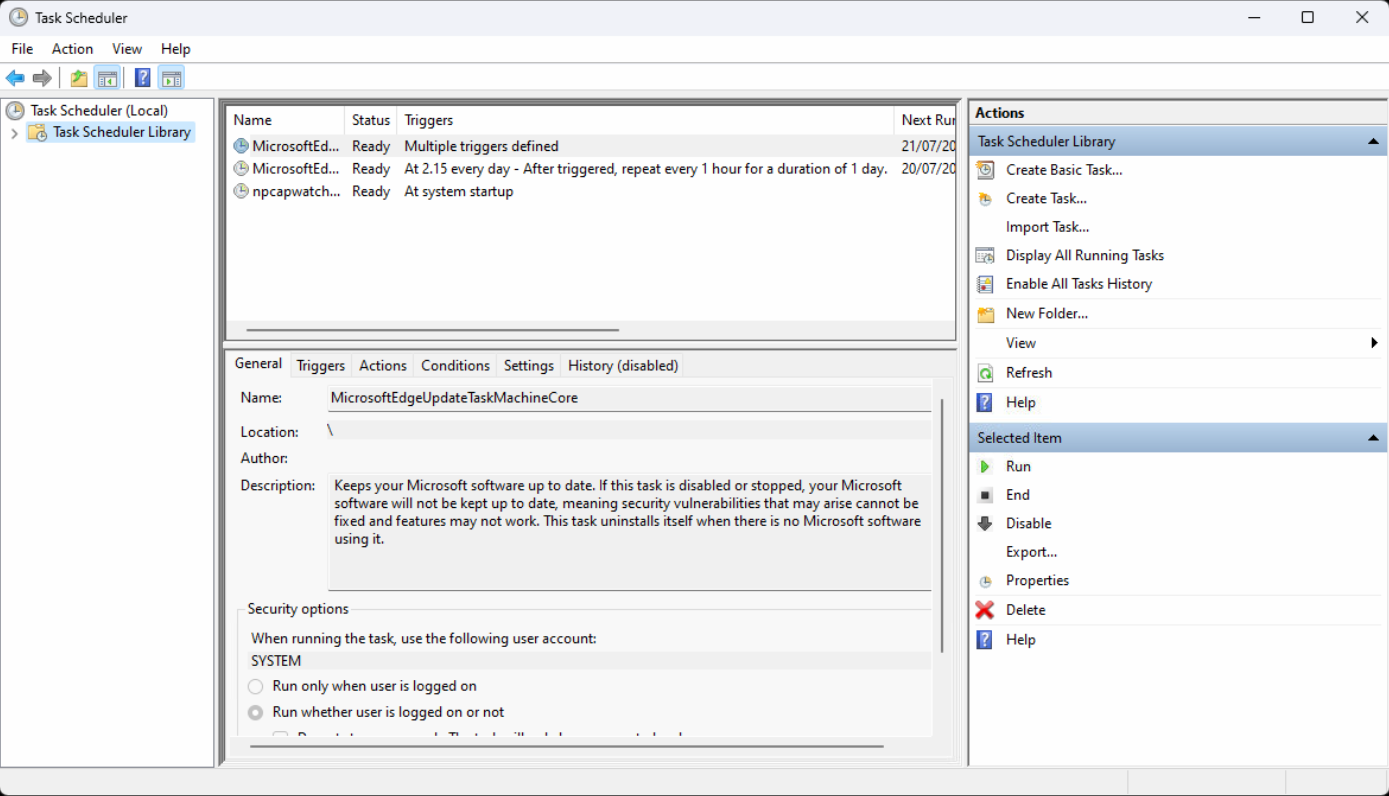The image size is (1389, 796).
Task: Open the Action menu
Action: [x=72, y=49]
